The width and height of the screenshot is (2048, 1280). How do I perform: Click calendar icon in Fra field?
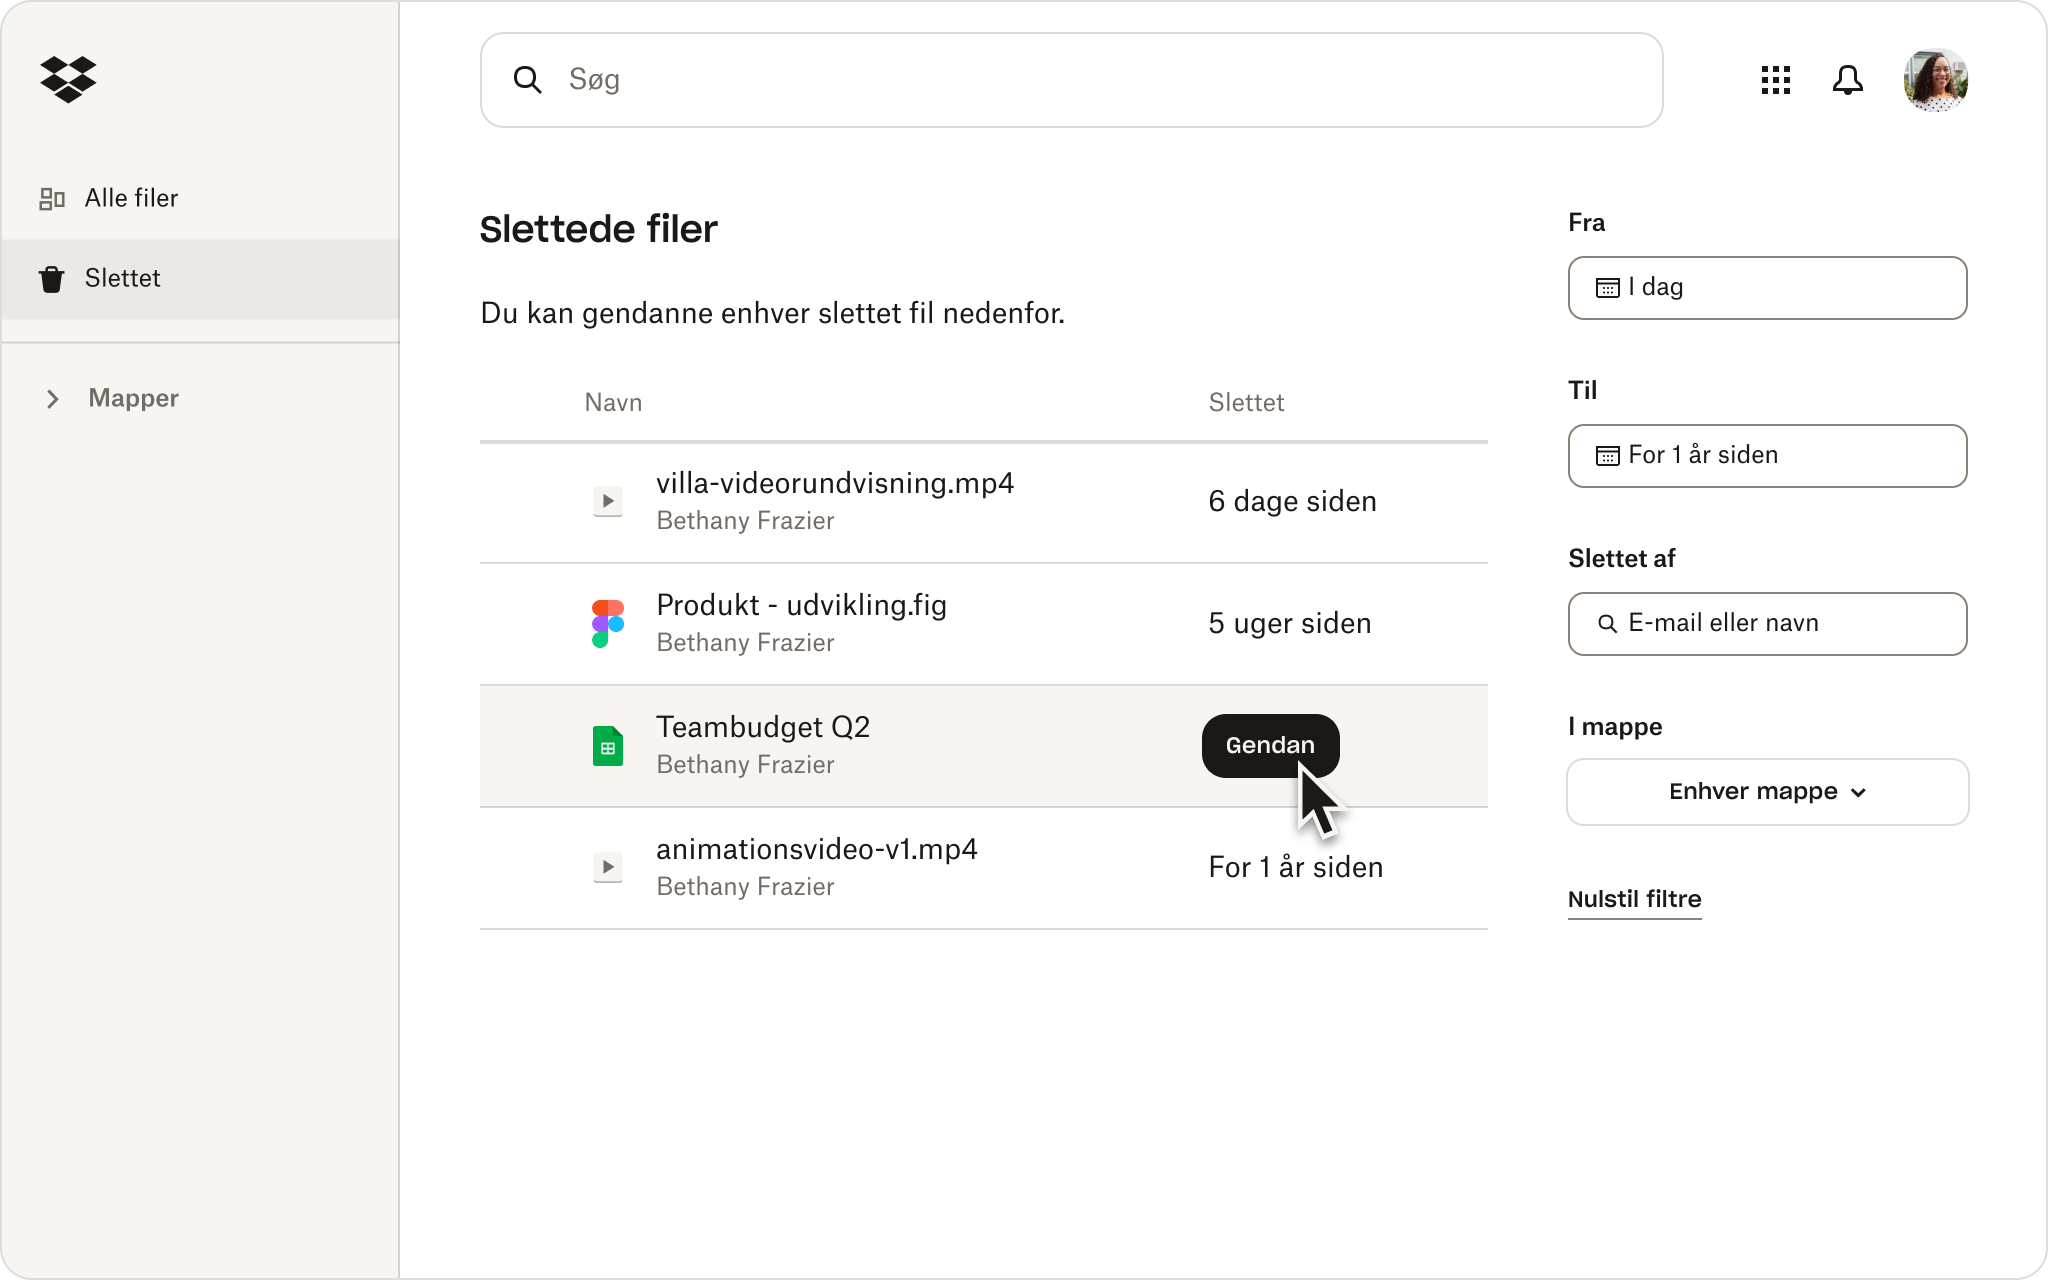(1607, 288)
